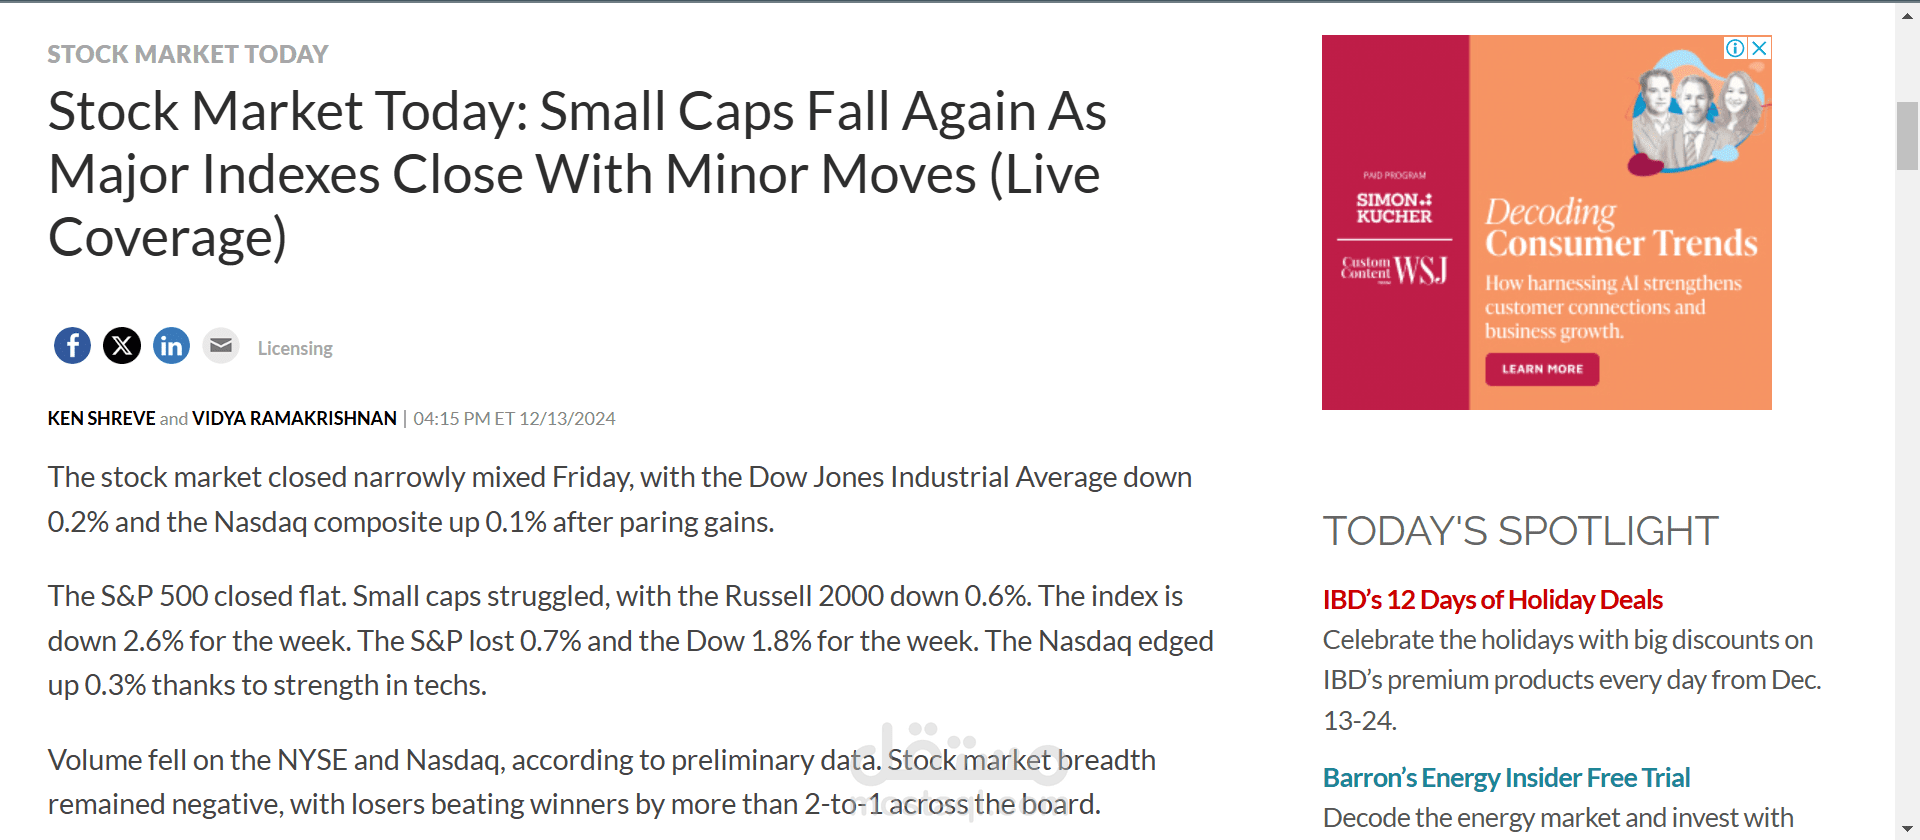Go to Stock Market Today section

(x=188, y=54)
